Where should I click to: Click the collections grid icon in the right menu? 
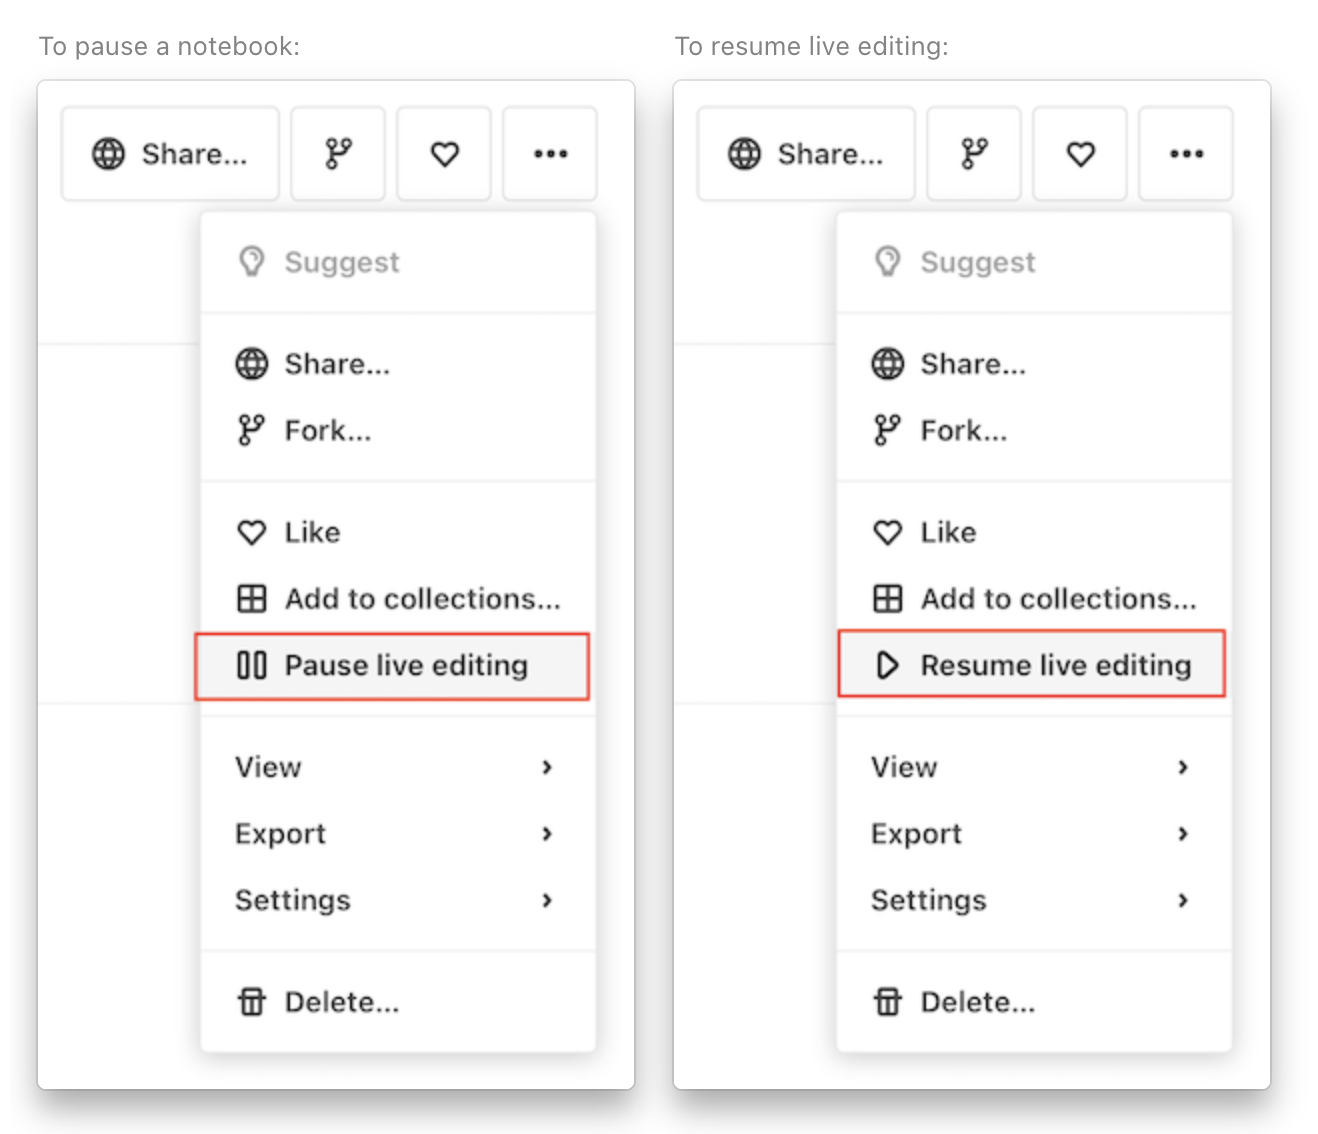[887, 598]
